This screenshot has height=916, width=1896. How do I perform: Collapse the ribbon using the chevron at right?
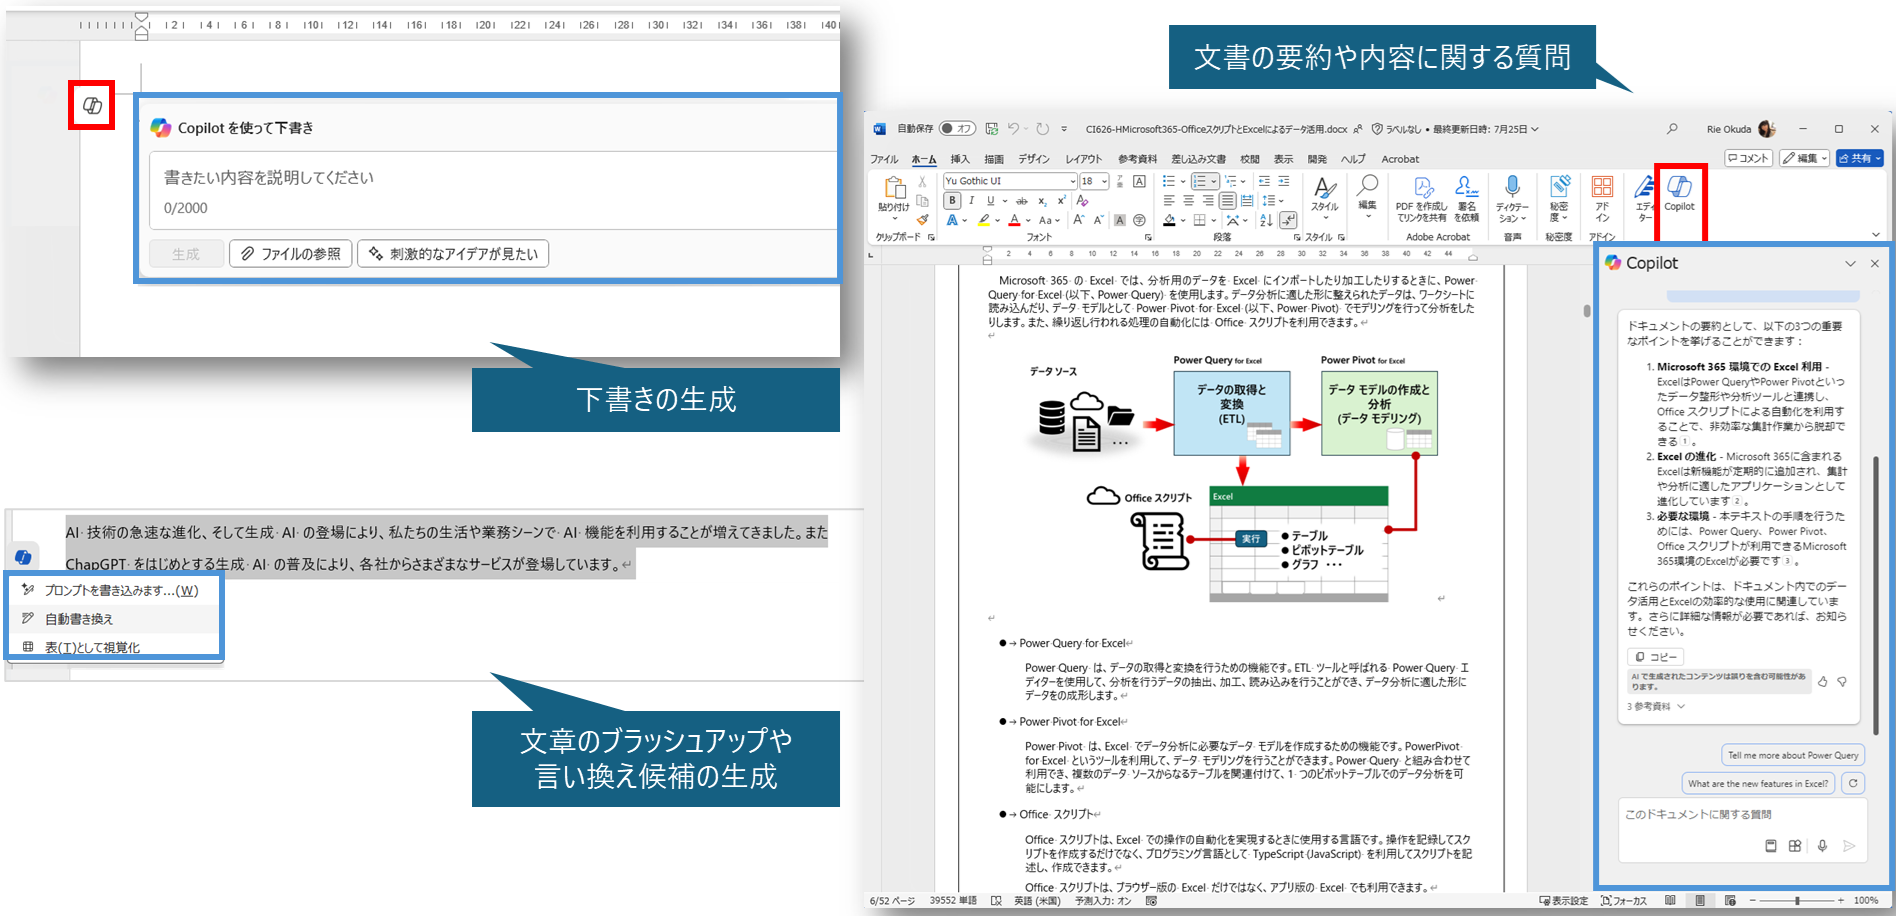(x=1875, y=235)
